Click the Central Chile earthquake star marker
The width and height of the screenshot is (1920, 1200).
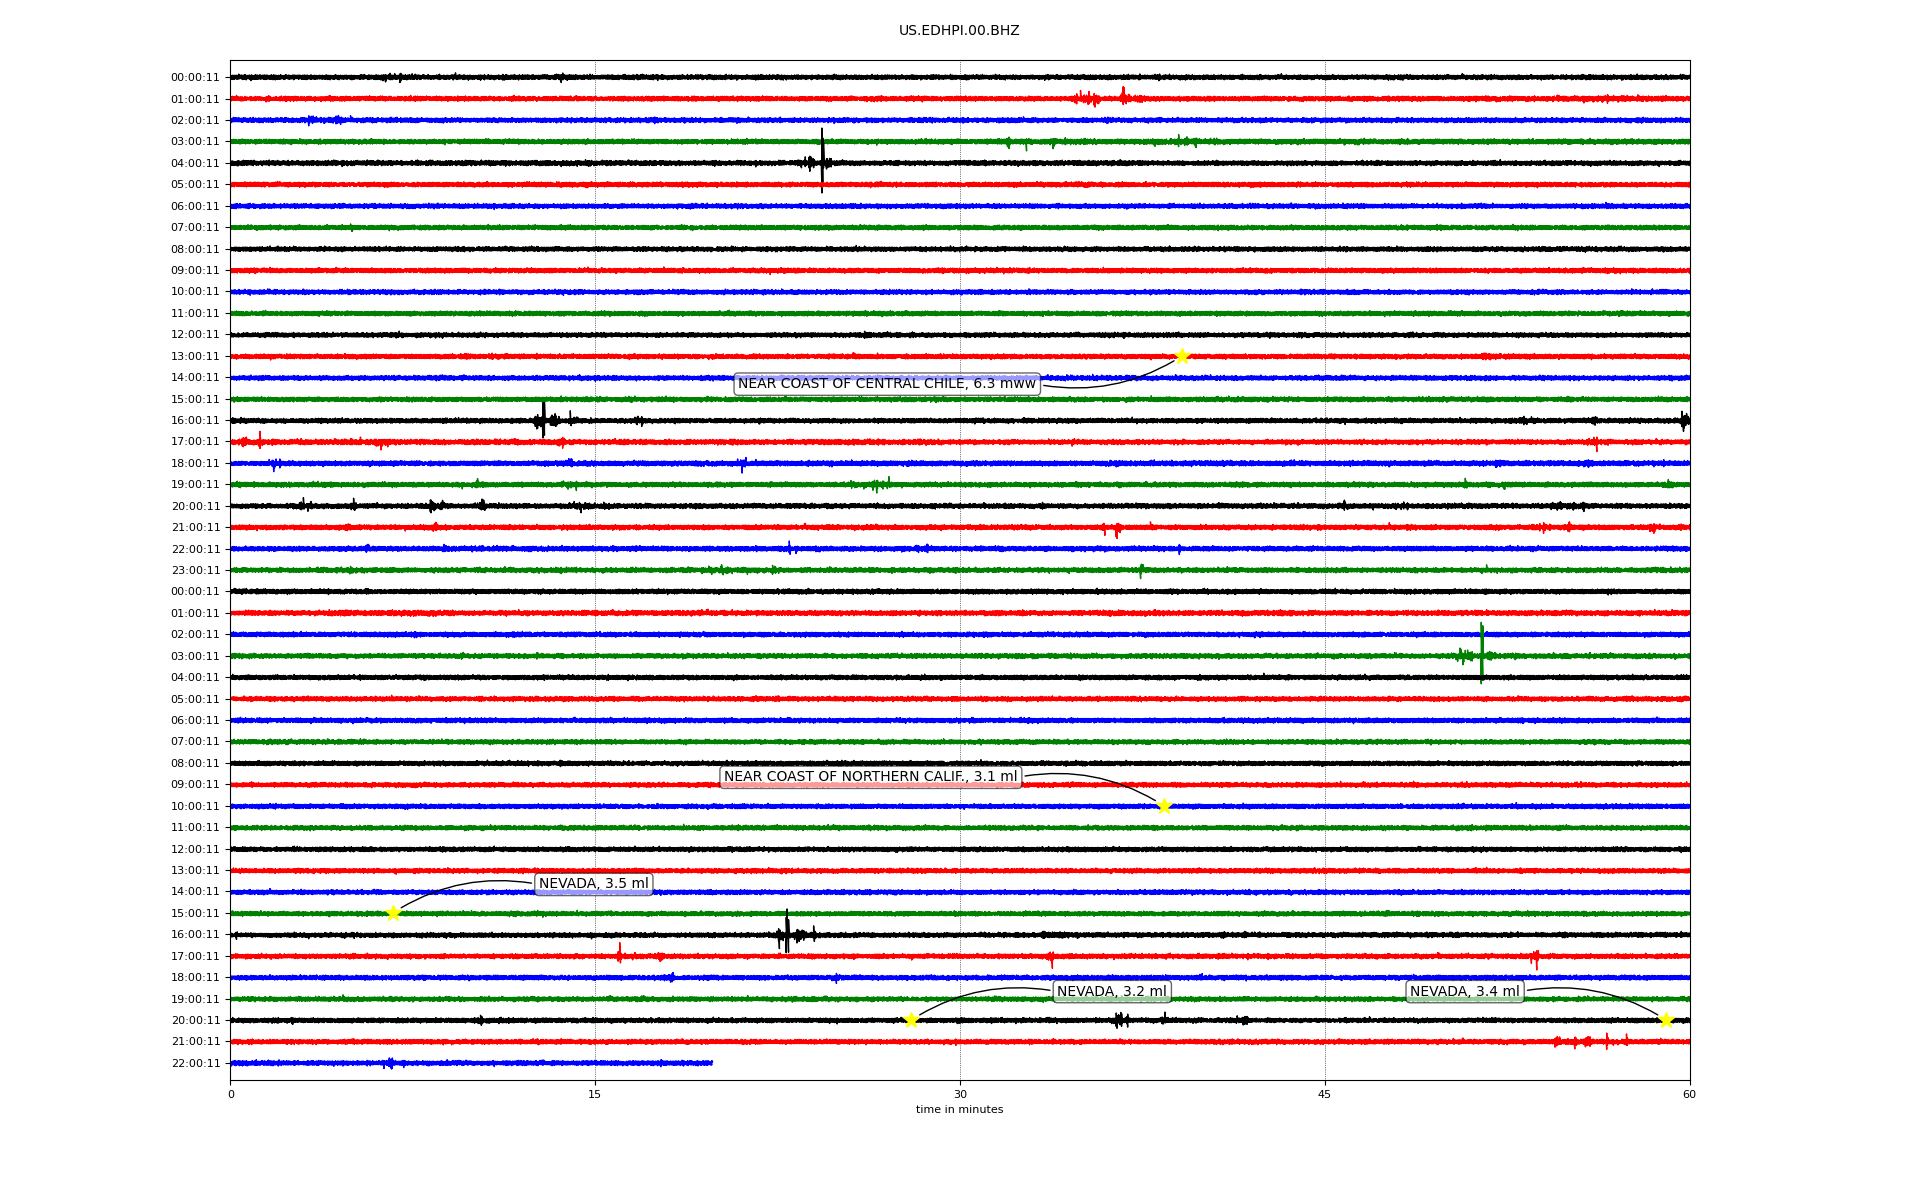coord(1182,357)
